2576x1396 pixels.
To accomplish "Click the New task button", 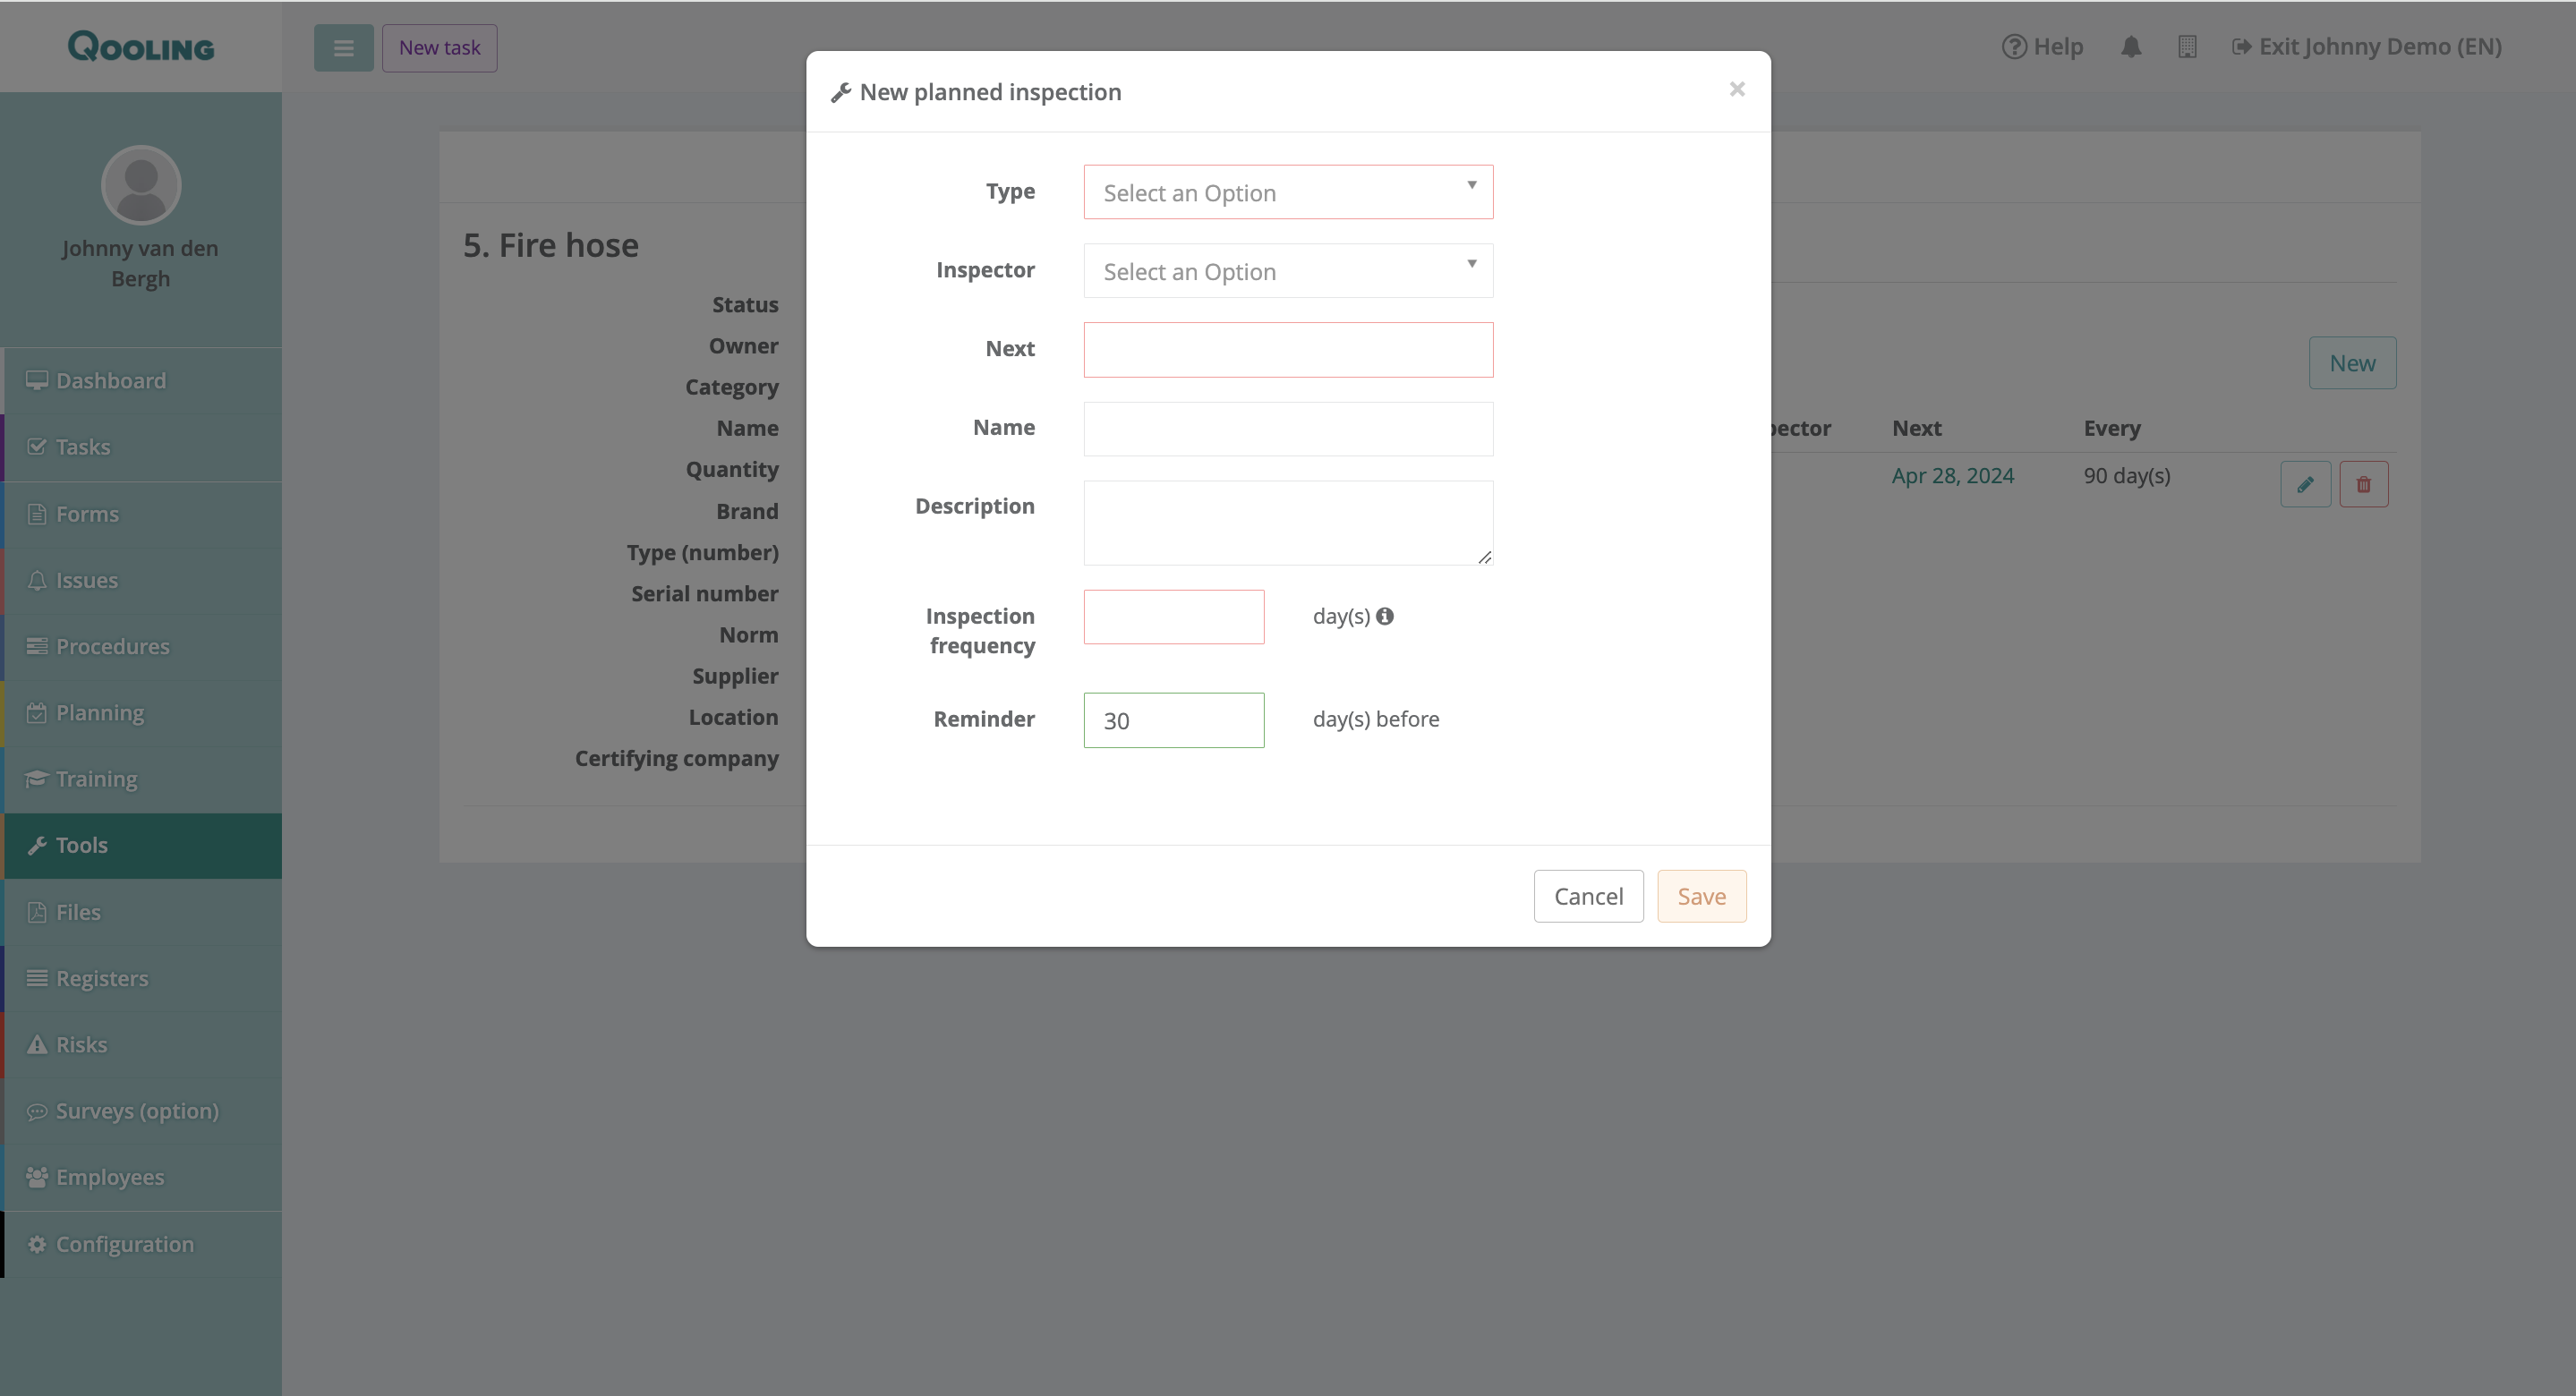I will point(439,47).
